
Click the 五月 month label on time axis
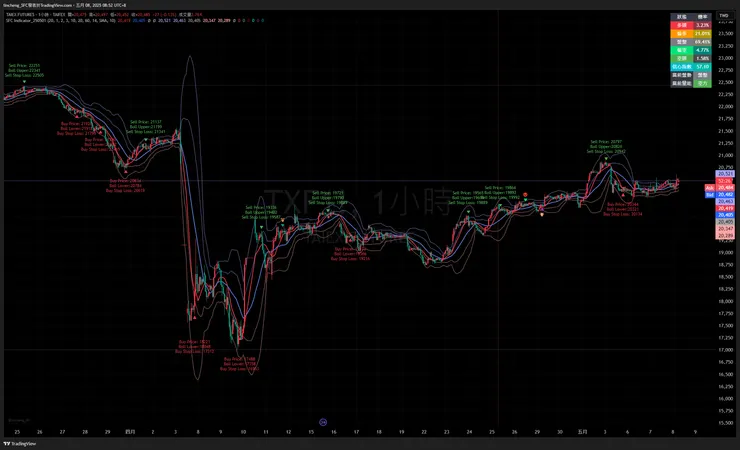coord(582,432)
